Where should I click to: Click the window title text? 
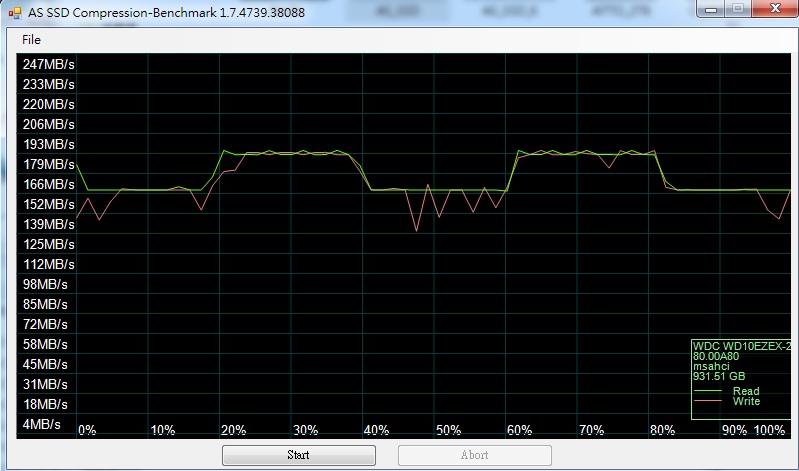[x=166, y=13]
